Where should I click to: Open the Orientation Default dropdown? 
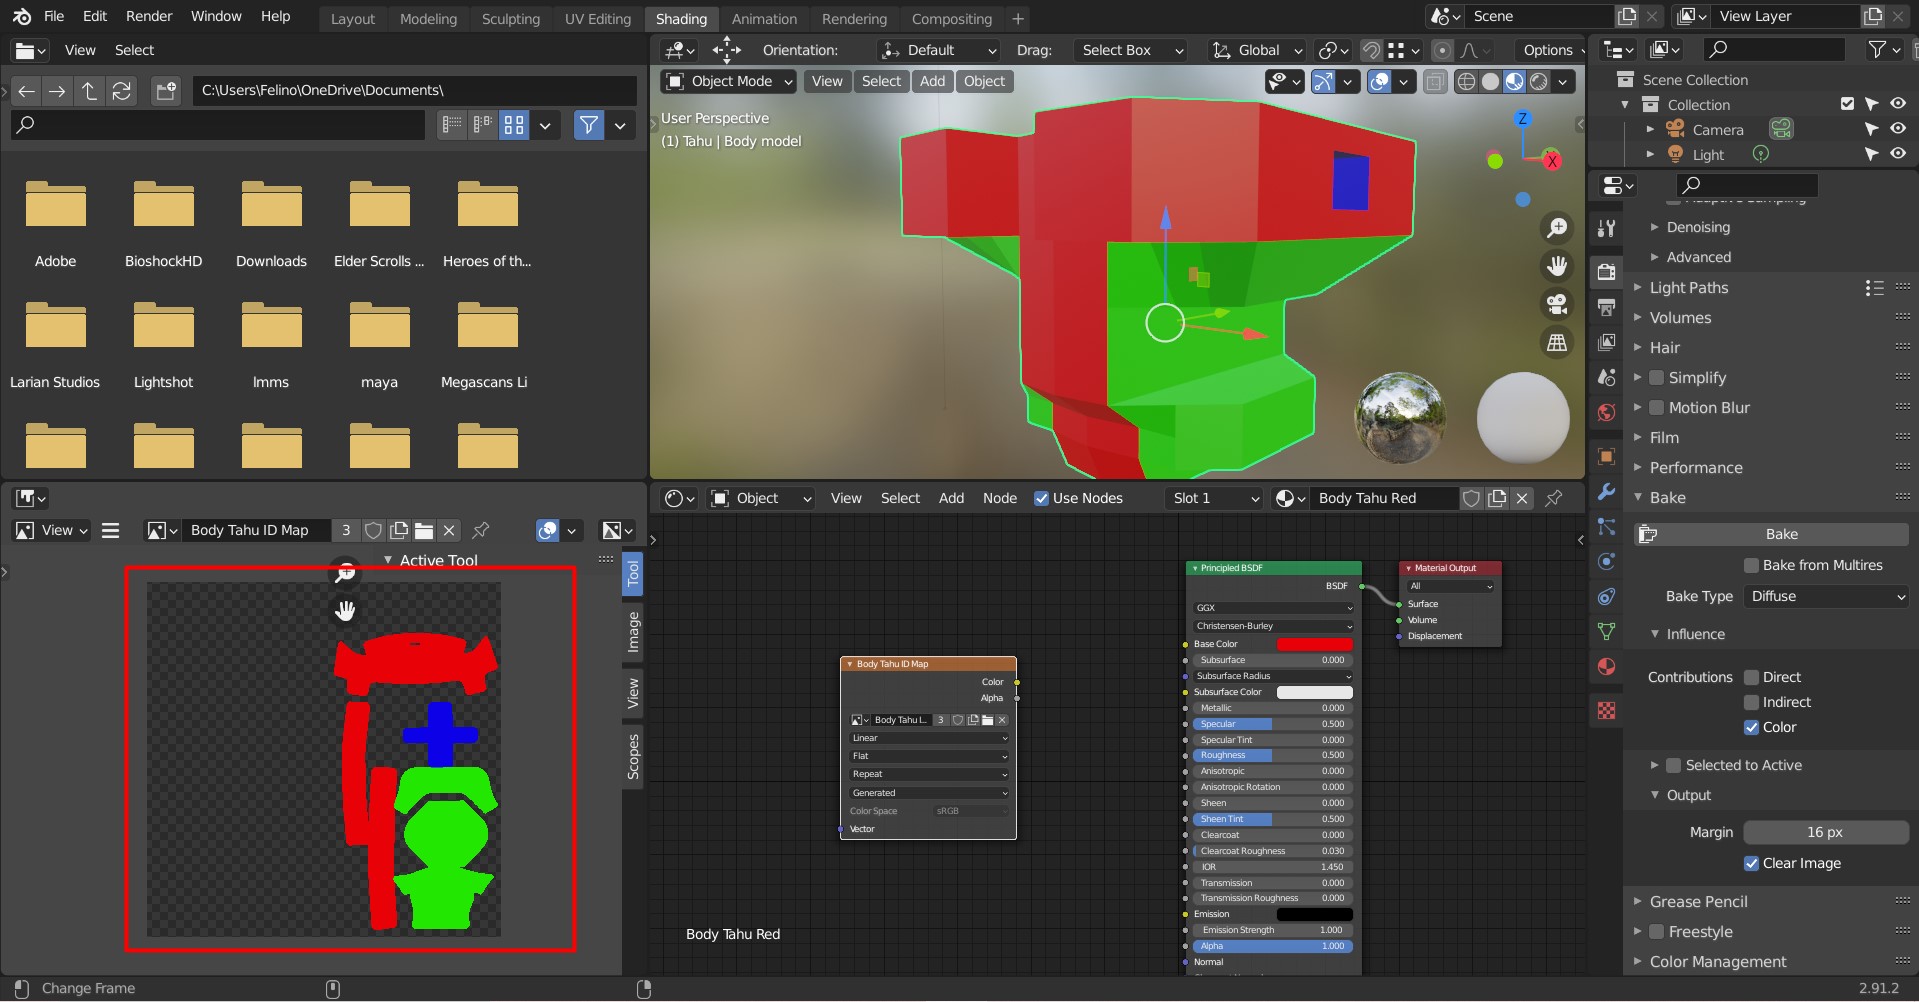click(x=938, y=50)
